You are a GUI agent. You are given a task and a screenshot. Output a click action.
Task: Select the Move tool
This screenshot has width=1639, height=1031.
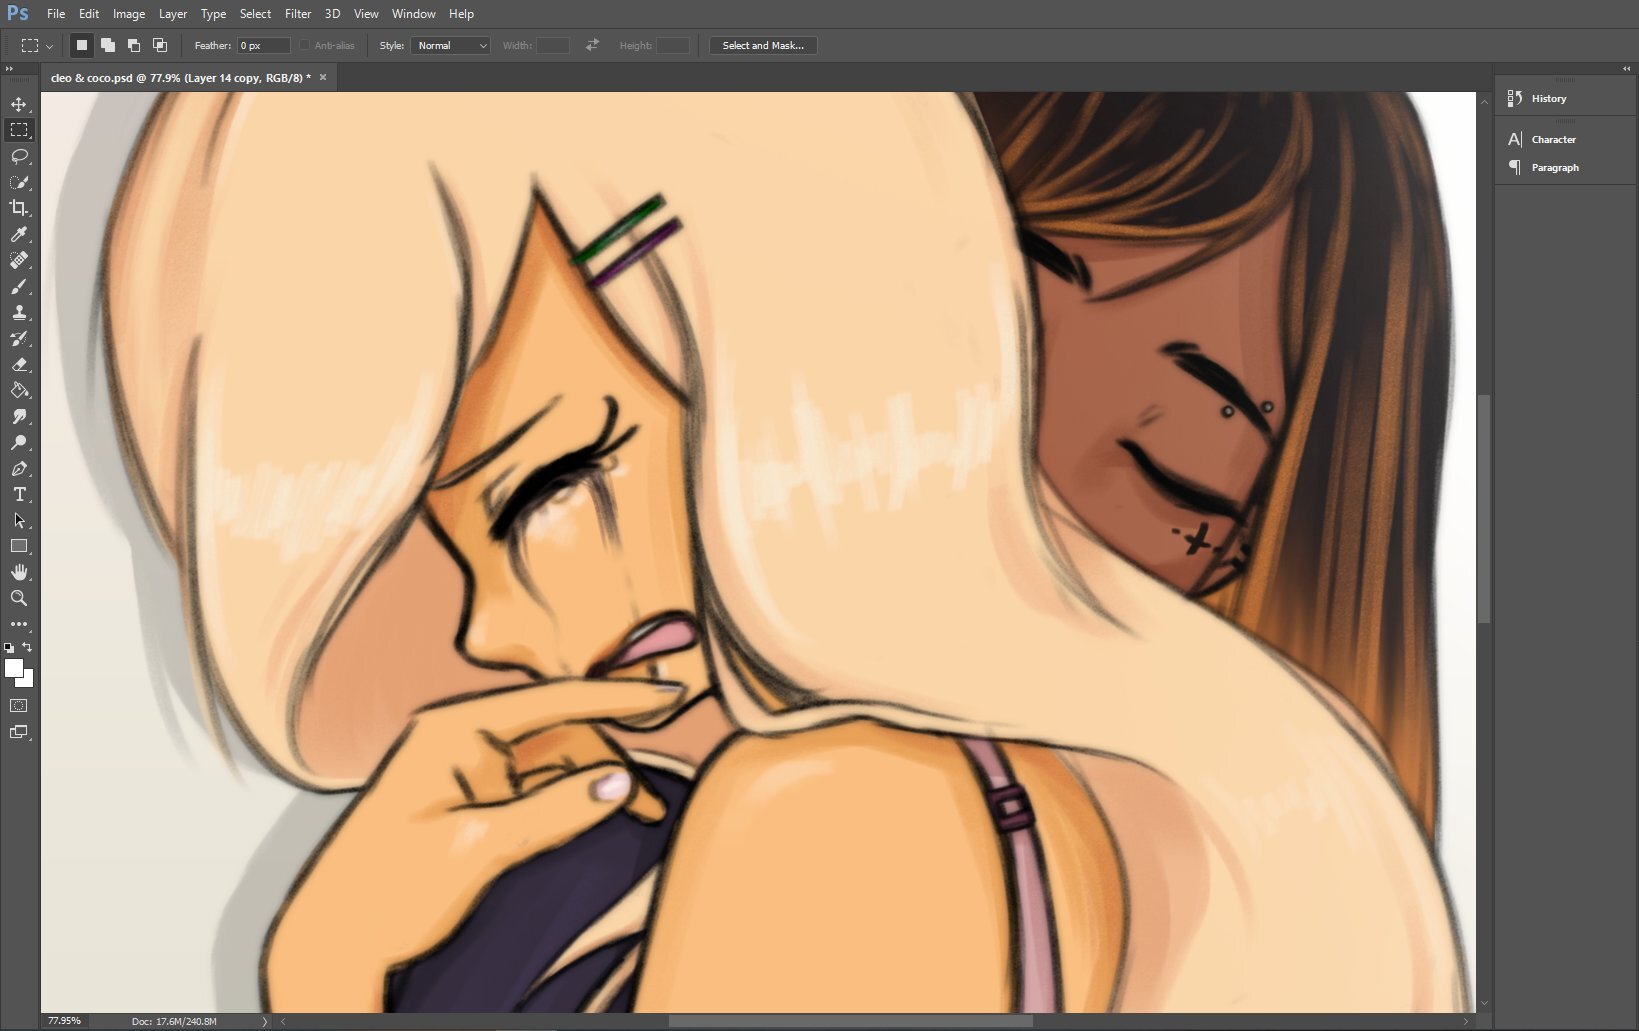pos(19,104)
